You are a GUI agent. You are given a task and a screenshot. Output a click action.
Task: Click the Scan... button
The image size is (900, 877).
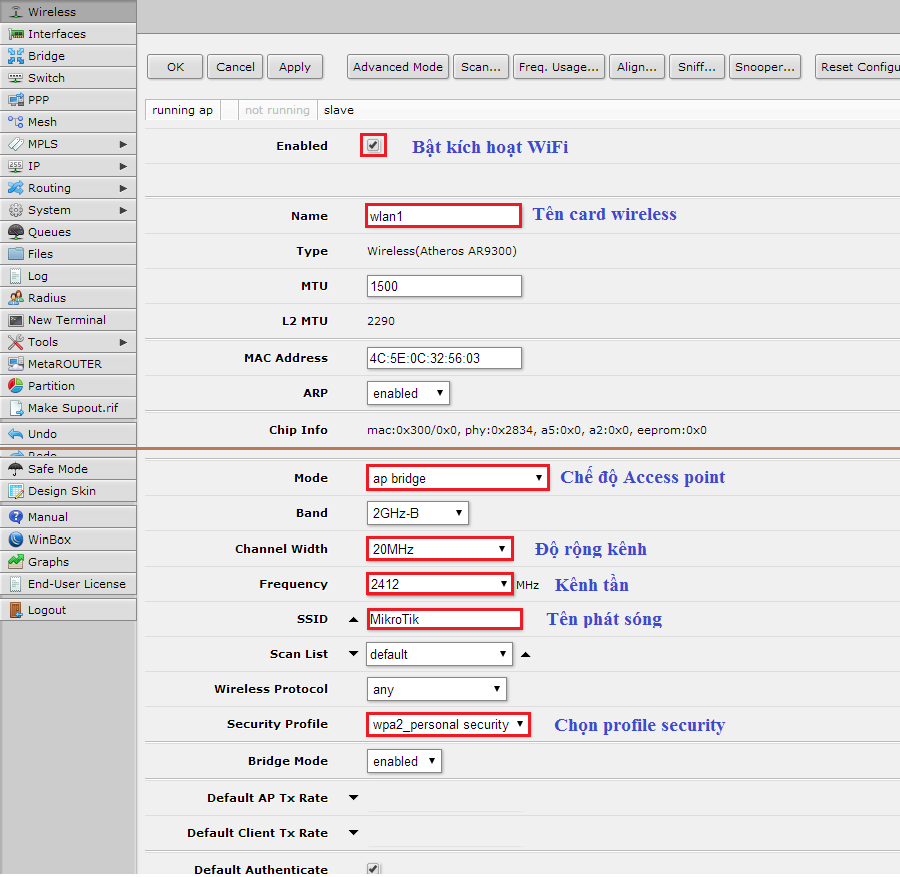(480, 67)
